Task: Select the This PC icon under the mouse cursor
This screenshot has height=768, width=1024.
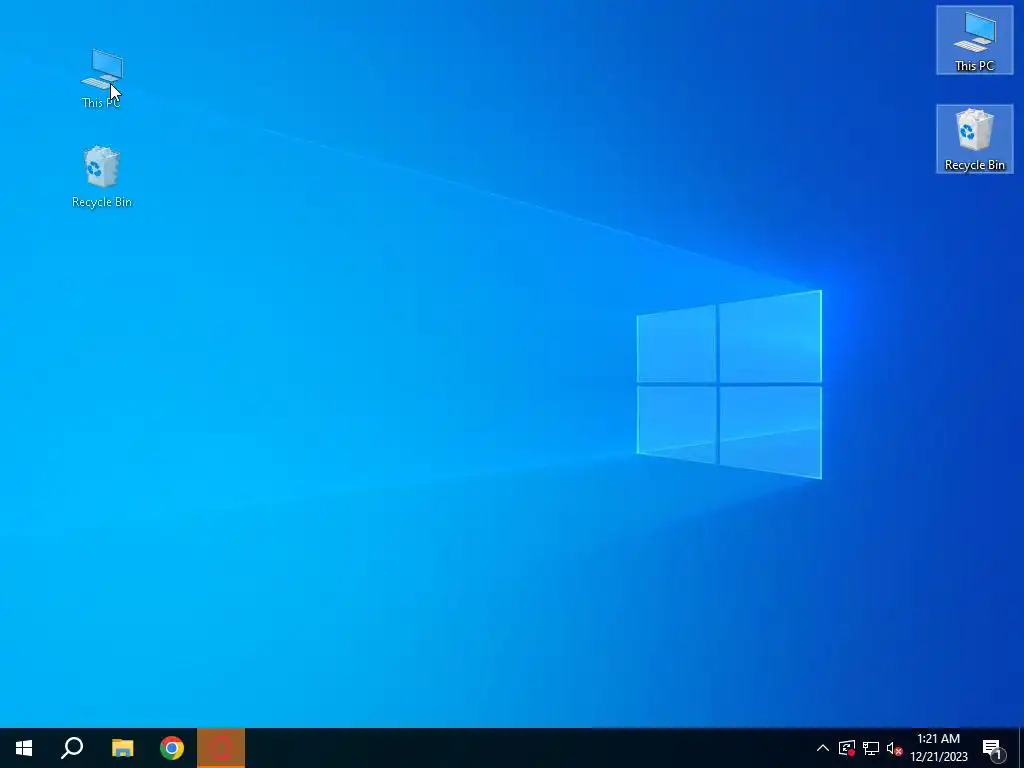Action: click(102, 78)
